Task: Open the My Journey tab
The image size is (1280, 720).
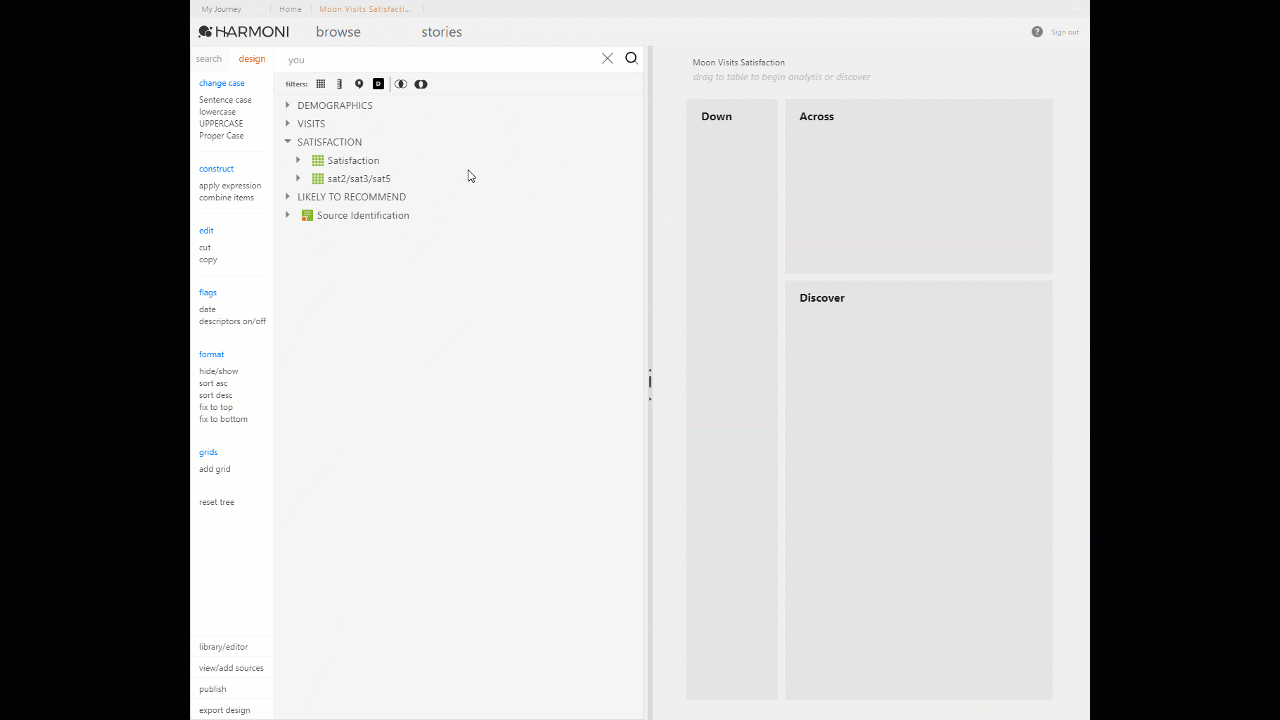Action: tap(221, 9)
